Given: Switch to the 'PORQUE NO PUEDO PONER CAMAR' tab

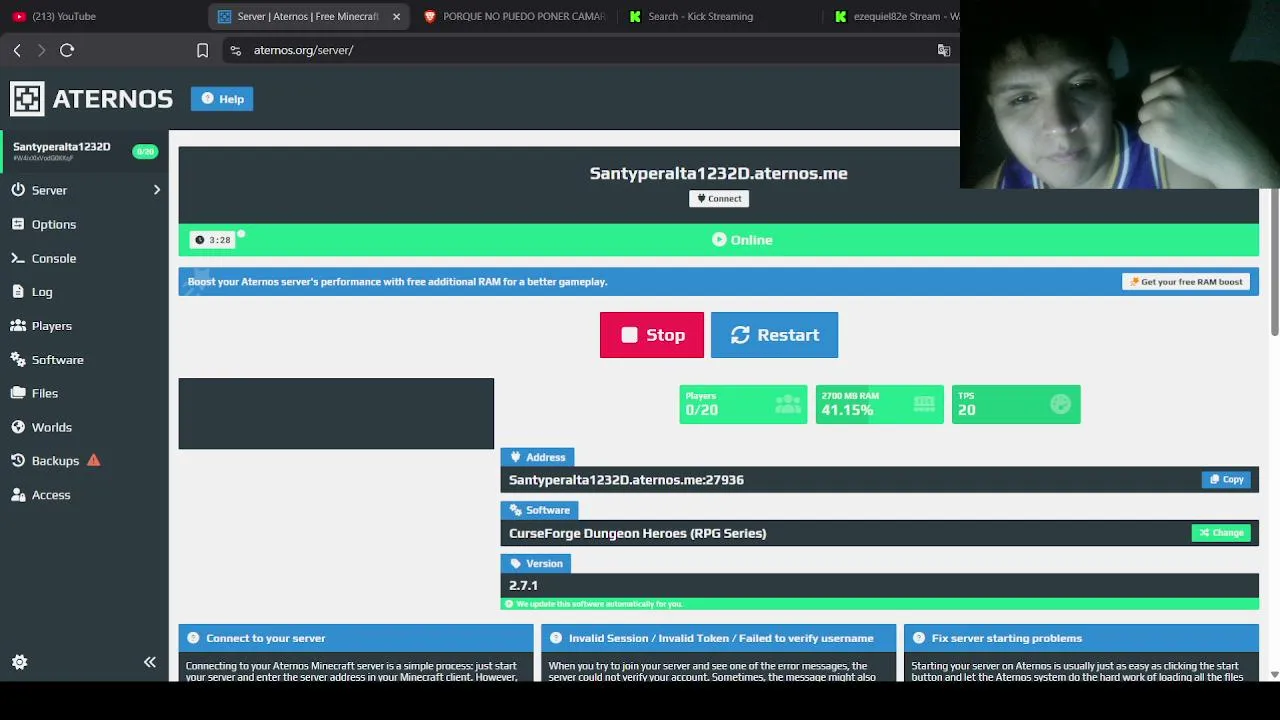Looking at the screenshot, I should [516, 16].
